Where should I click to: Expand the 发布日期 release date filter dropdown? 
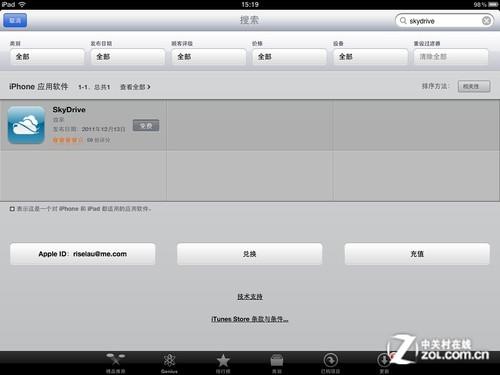click(x=128, y=57)
